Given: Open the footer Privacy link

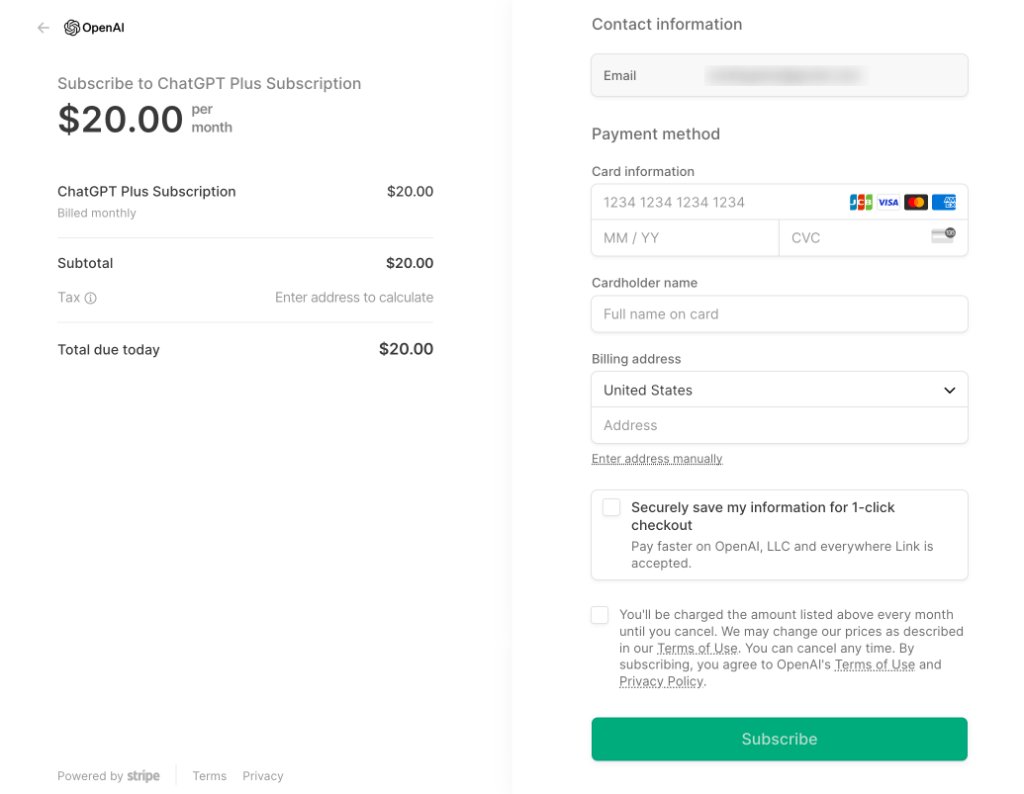Looking at the screenshot, I should coord(263,776).
